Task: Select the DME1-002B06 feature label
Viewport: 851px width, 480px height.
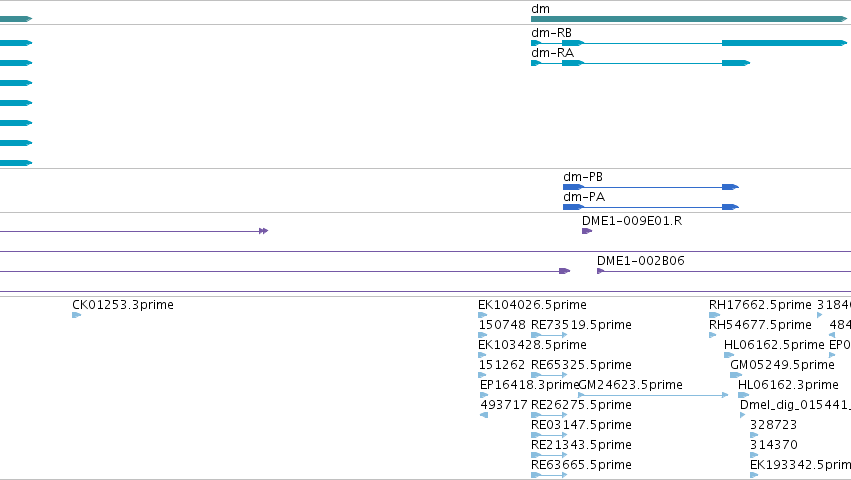Action: click(x=640, y=261)
